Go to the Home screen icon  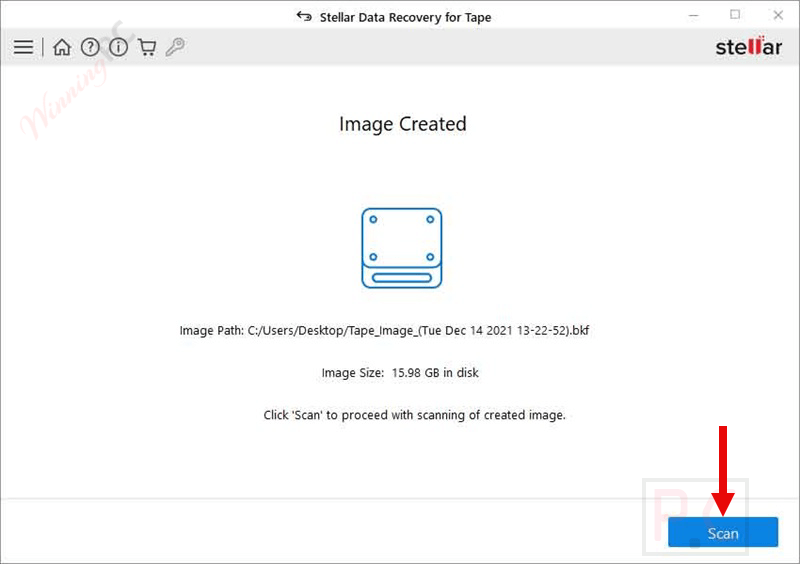tap(62, 47)
